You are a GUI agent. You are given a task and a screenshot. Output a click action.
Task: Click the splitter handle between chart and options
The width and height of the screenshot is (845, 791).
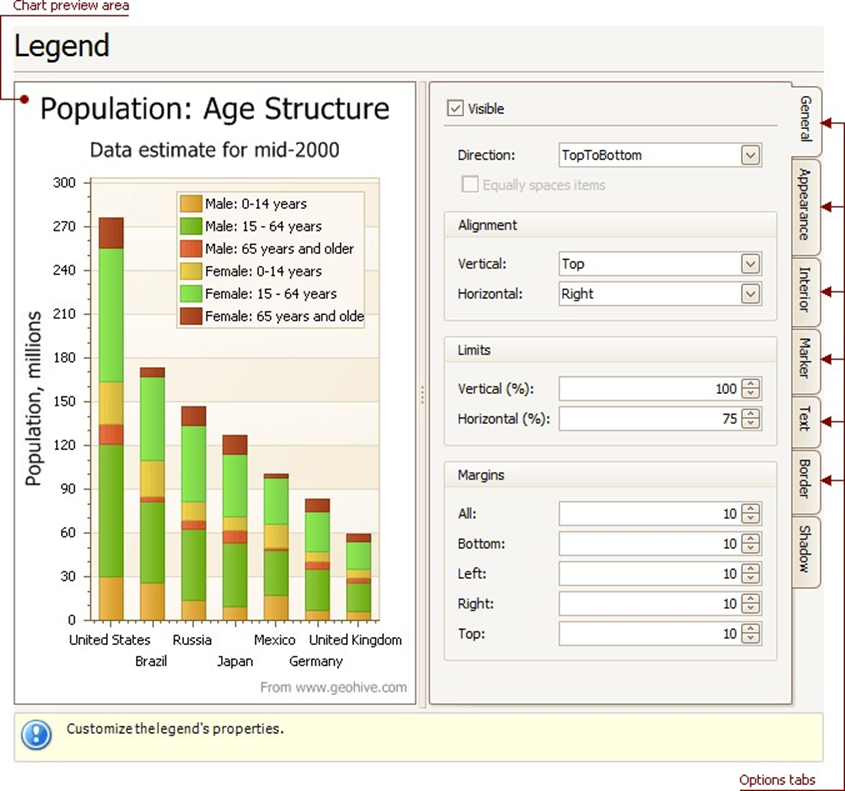423,395
